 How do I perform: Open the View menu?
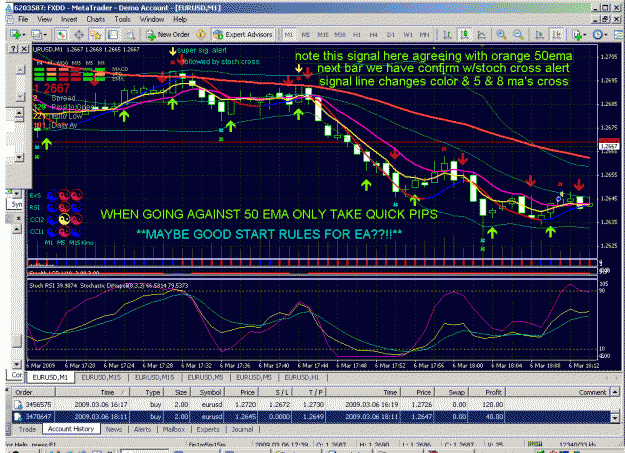pos(44,19)
